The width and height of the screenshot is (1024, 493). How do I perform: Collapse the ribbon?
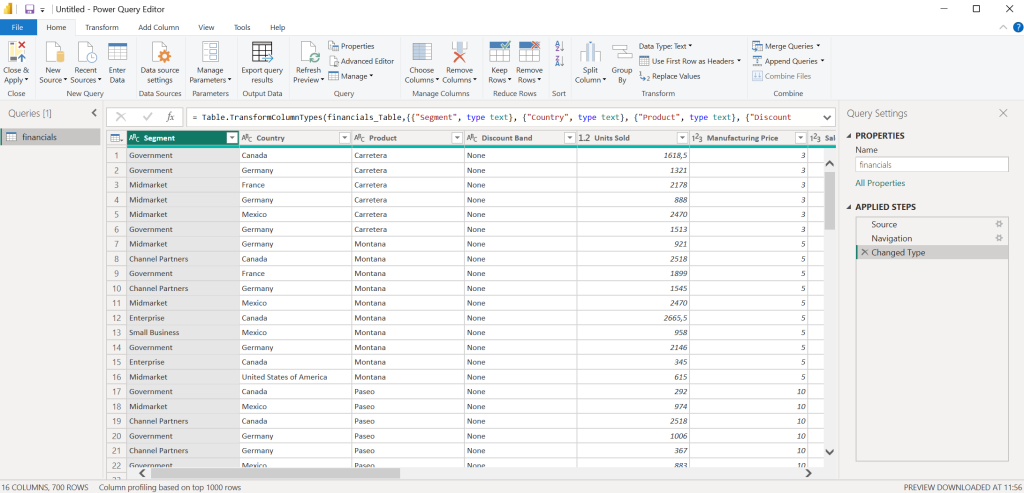pos(1004,27)
